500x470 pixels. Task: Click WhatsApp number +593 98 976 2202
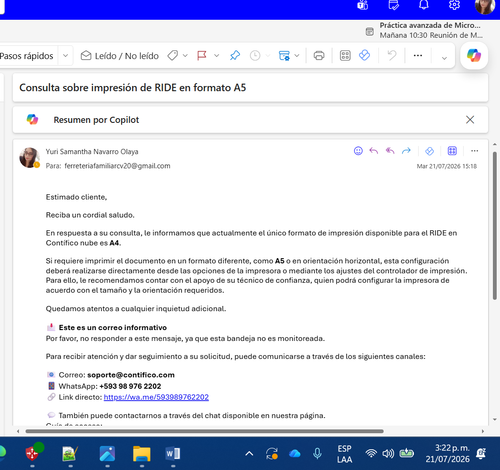(130, 386)
